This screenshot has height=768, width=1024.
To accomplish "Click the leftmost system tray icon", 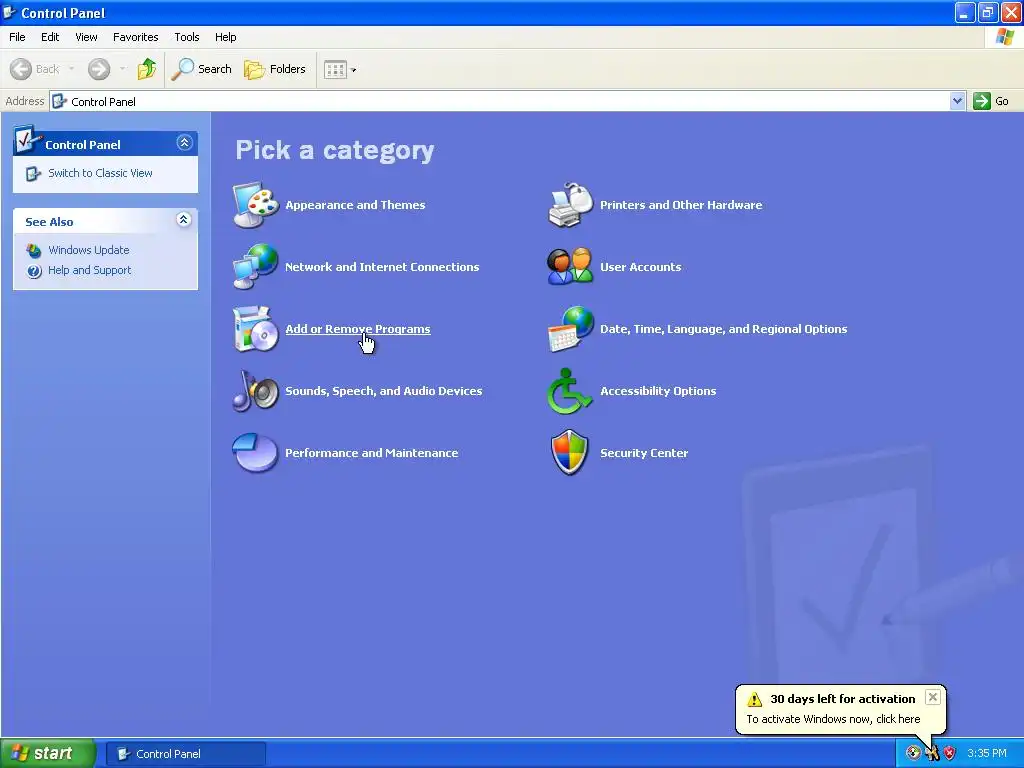I will [x=914, y=753].
